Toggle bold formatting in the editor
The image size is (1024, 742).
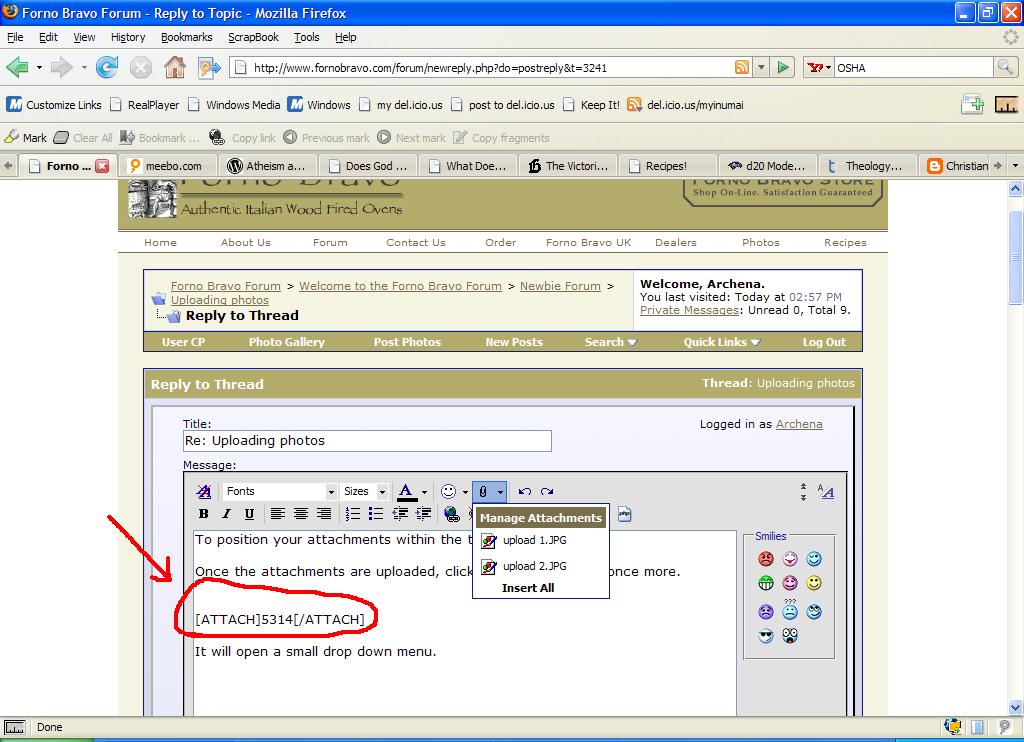click(204, 514)
